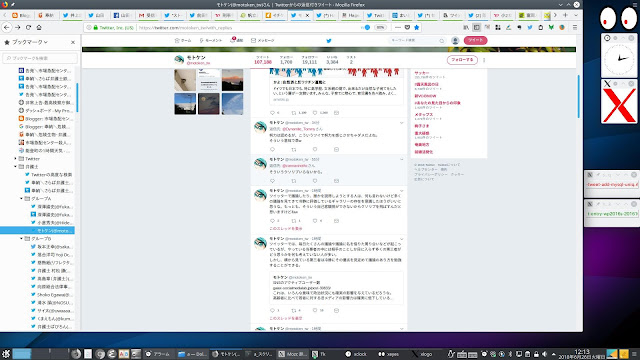Toggle the sidebar with the sidebar toolbar icon
Screen dimensions: 640x360
coord(476,27)
